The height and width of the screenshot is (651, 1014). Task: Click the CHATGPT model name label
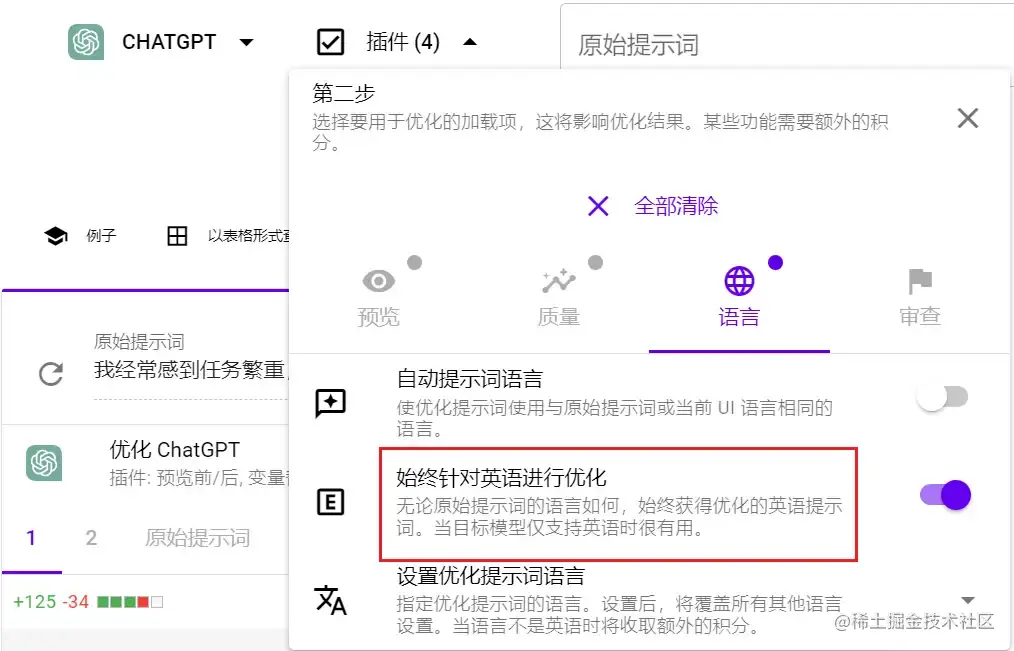pos(169,42)
